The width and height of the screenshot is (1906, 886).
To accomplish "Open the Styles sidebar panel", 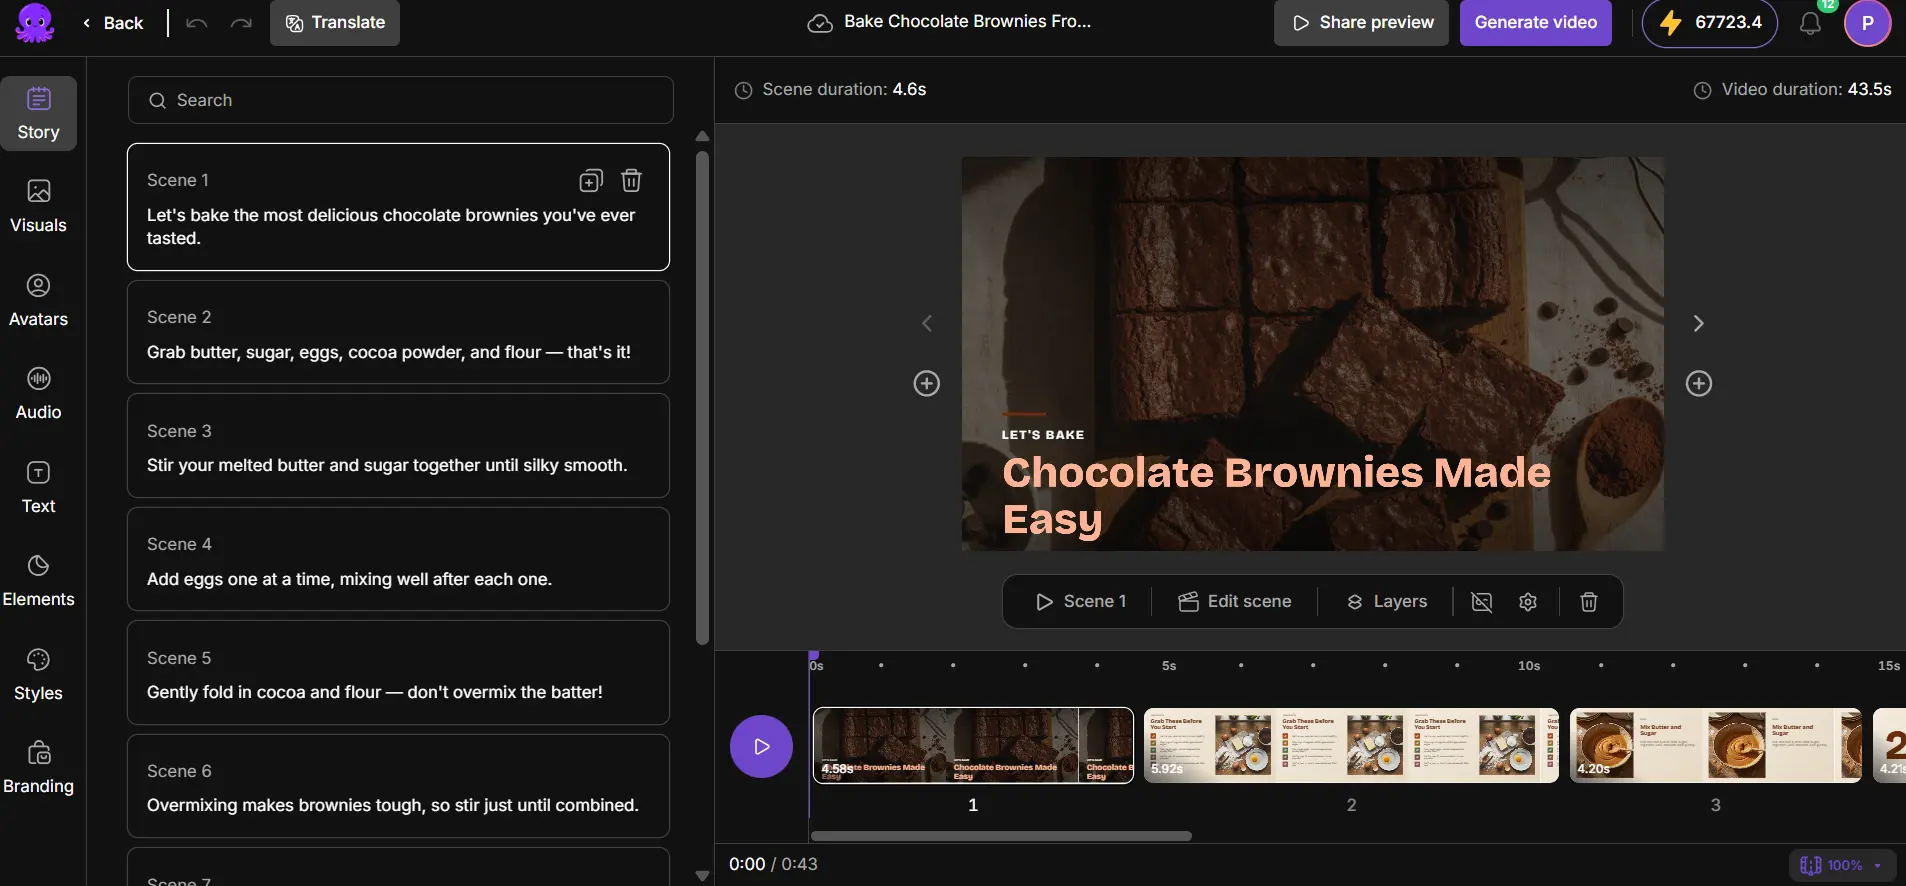I will point(38,675).
